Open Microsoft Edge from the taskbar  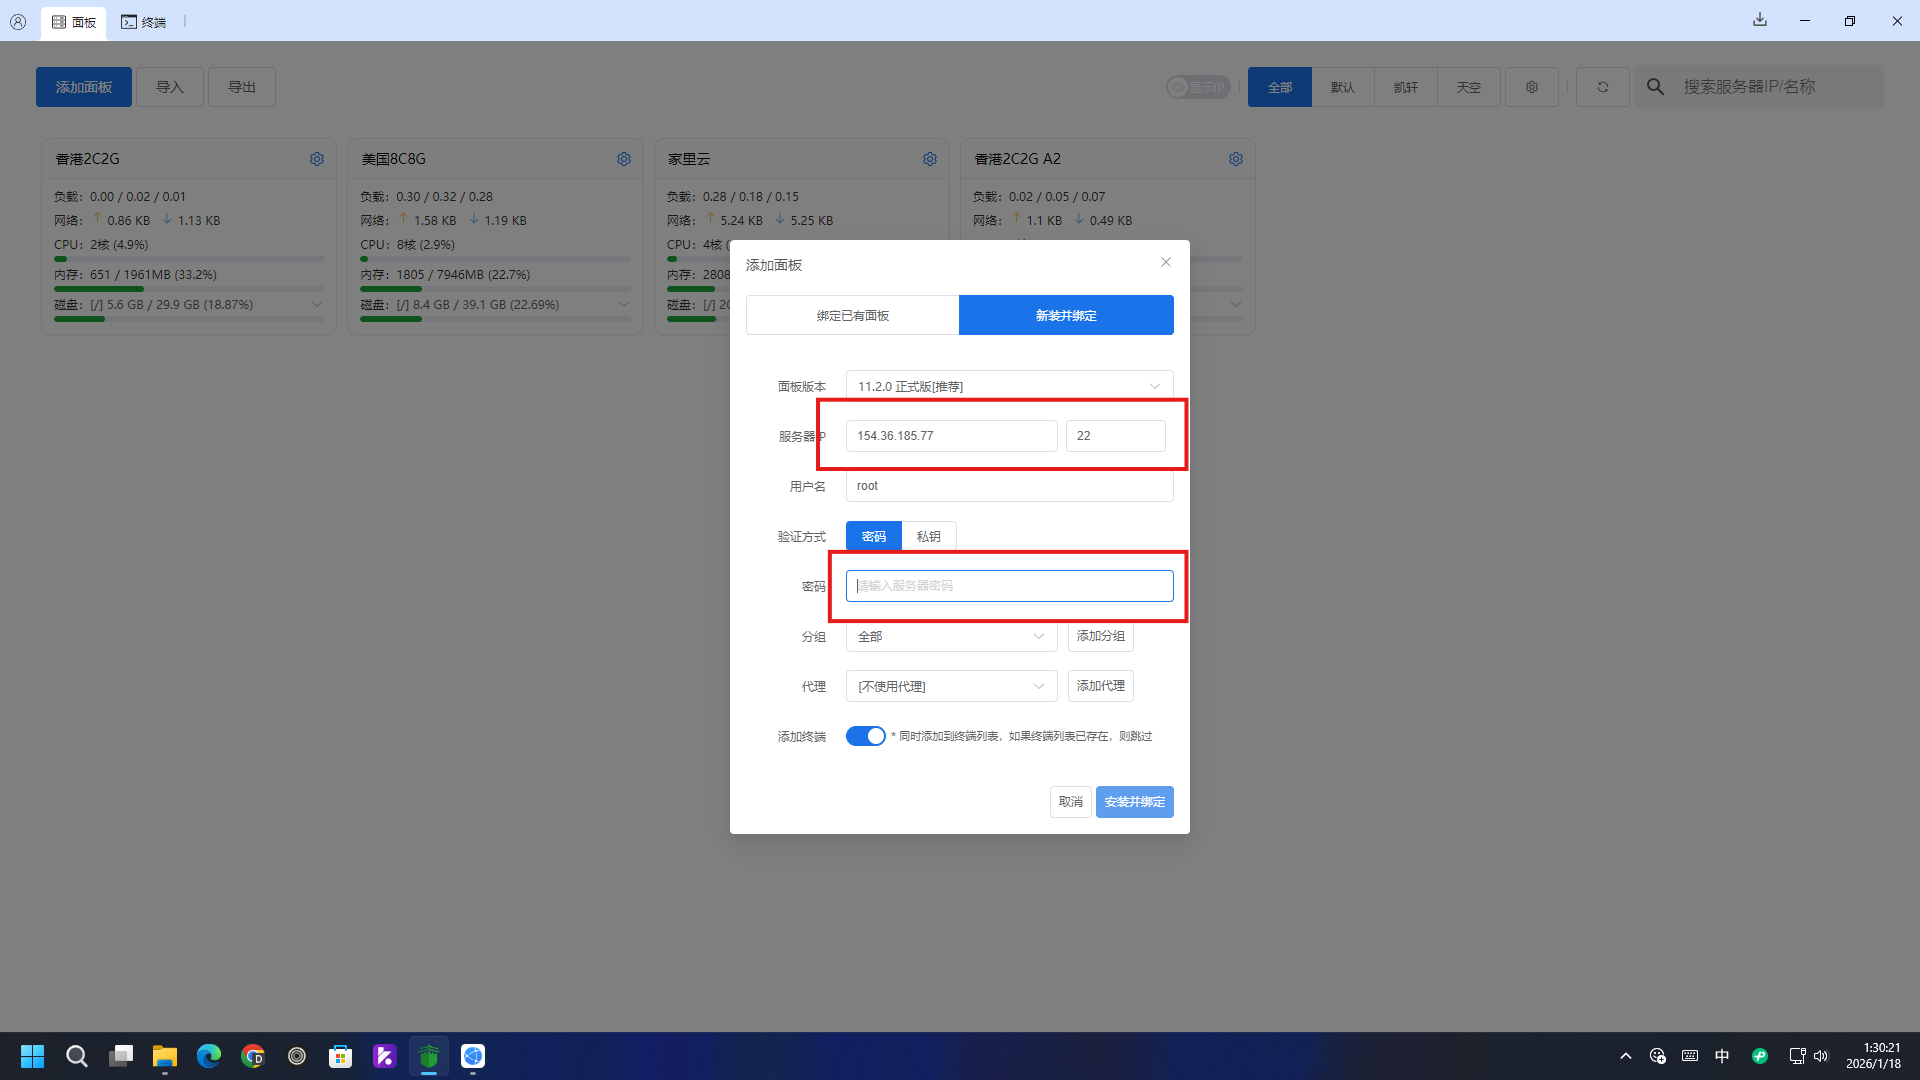[x=209, y=1056]
